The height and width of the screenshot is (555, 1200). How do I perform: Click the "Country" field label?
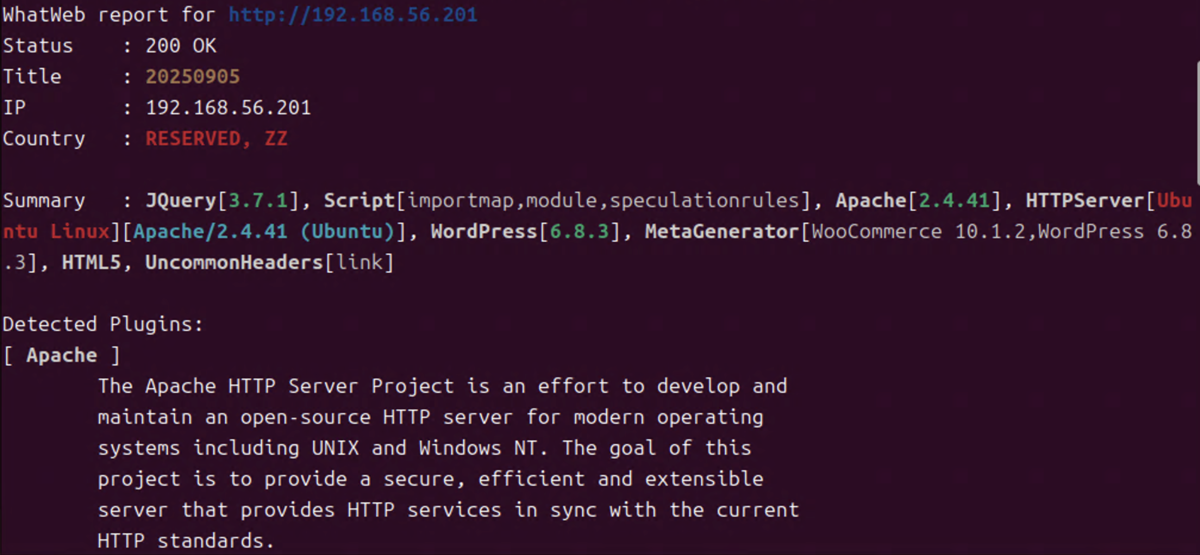(44, 139)
